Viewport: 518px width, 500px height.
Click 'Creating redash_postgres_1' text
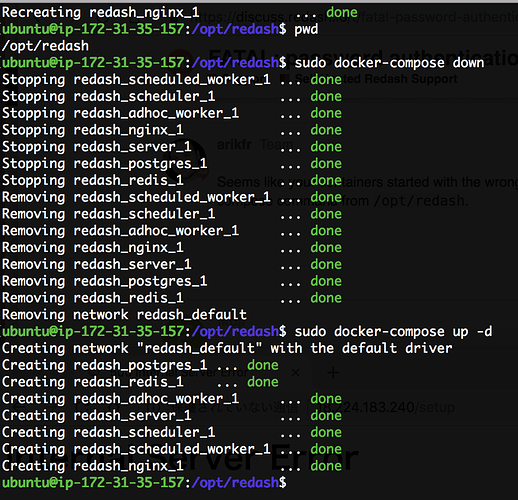coord(104,365)
